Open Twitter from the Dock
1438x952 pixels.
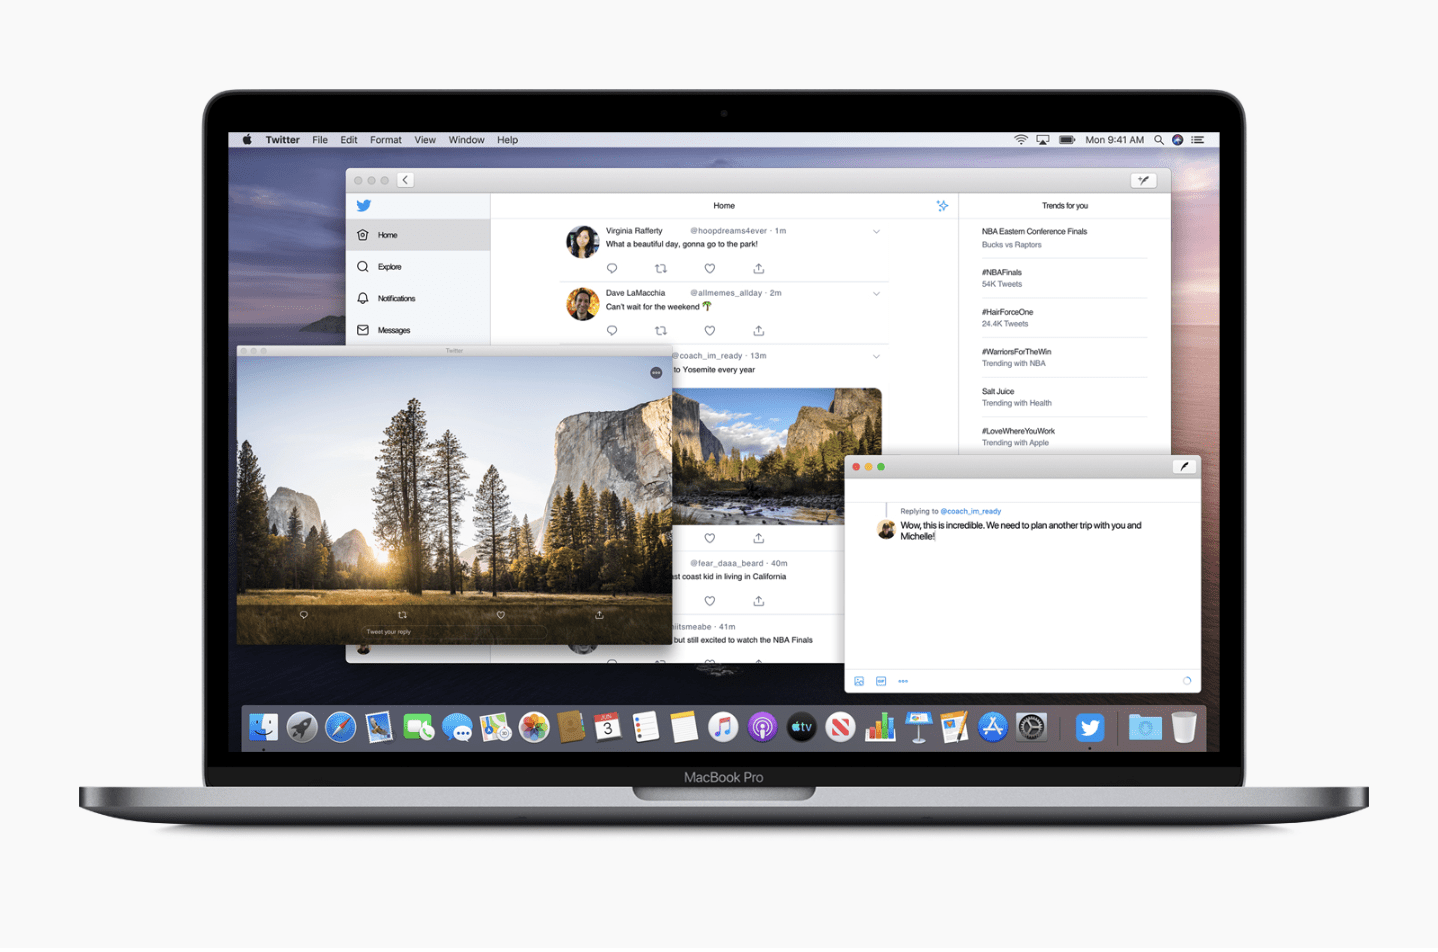click(1089, 727)
